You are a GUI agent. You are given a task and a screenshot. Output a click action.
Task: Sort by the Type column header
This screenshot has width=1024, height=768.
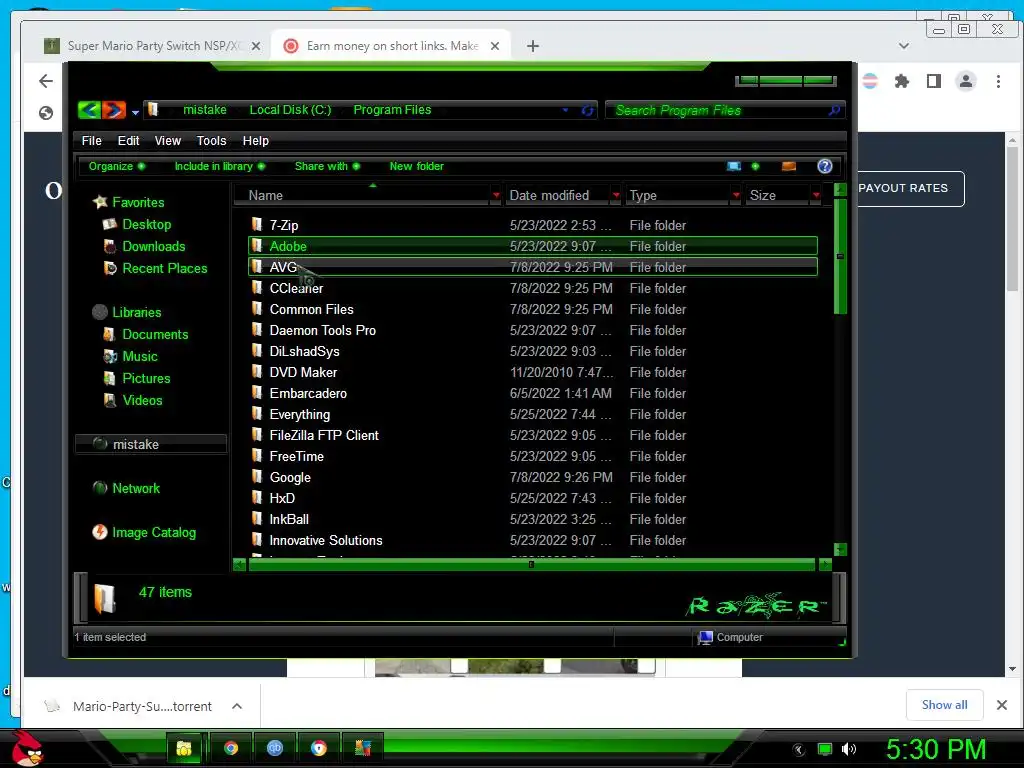point(678,195)
